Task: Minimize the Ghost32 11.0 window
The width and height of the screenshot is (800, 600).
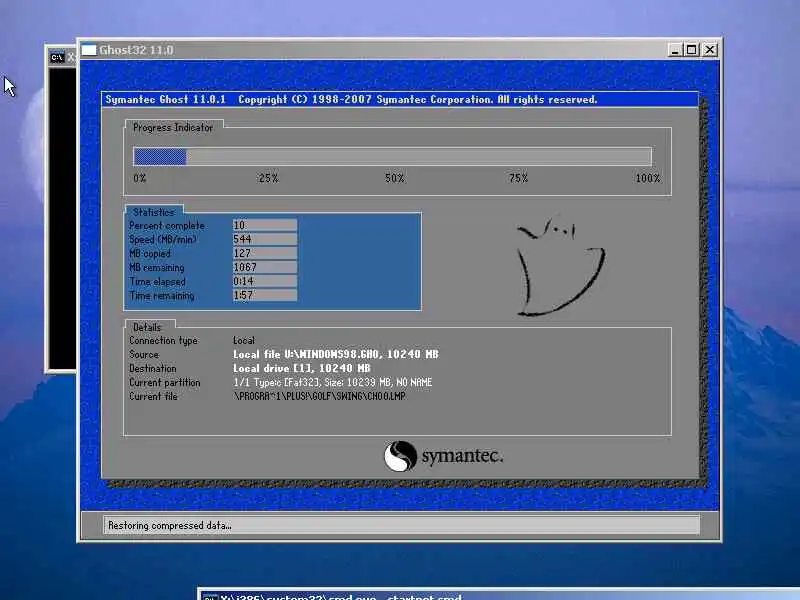Action: pos(674,50)
